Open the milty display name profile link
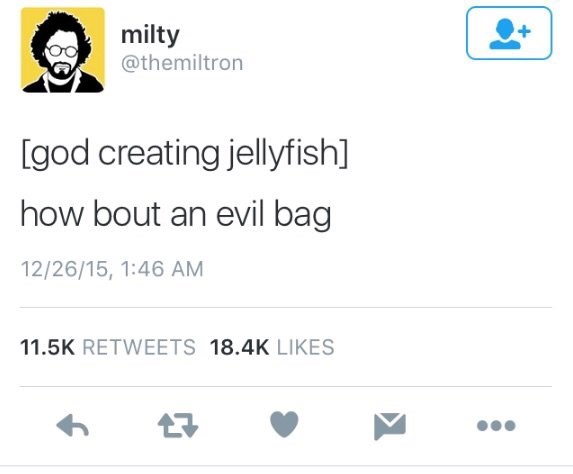Image resolution: width=573 pixels, height=474 pixels. click(x=150, y=35)
